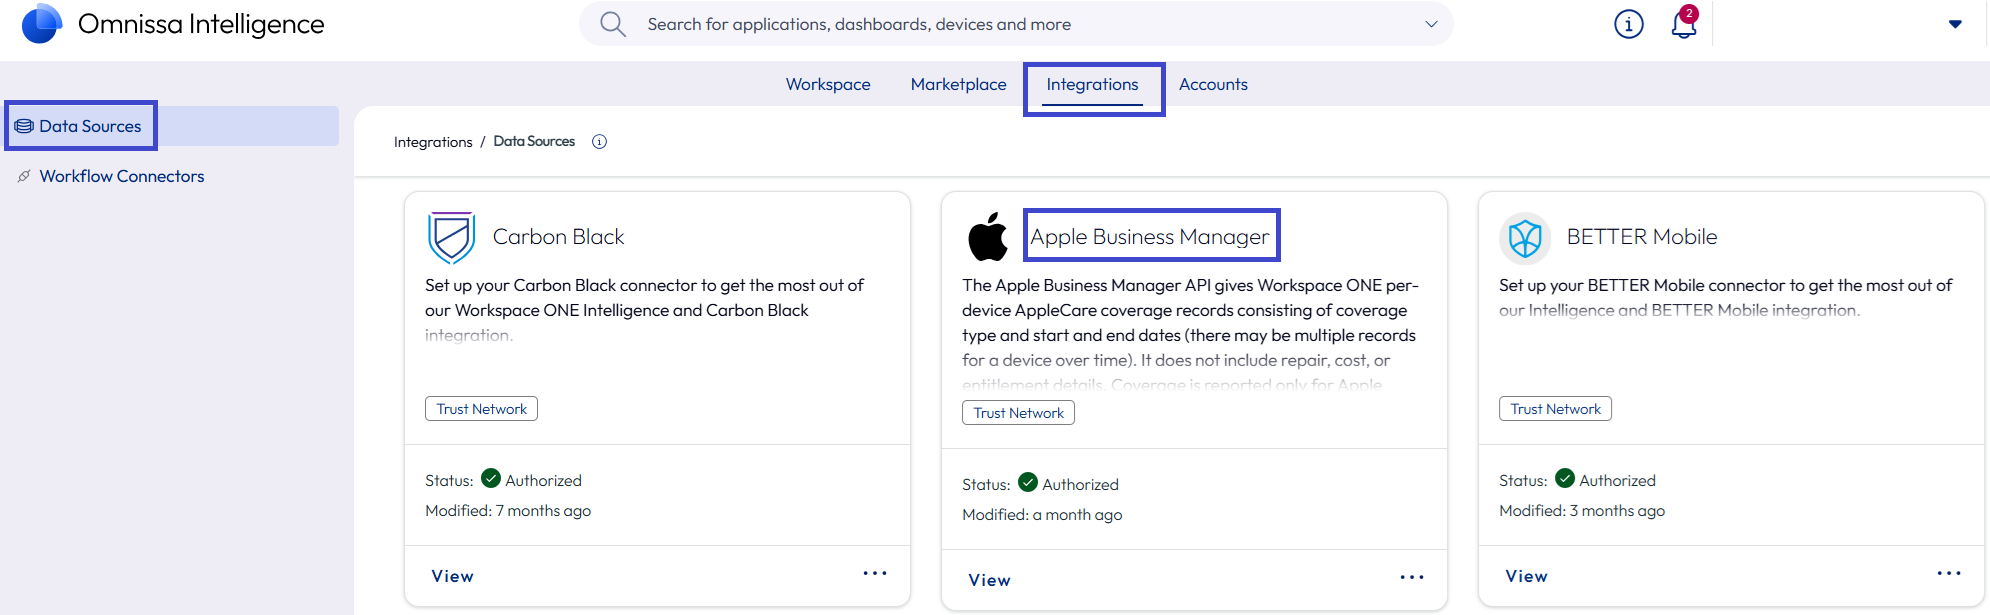Click Trust Network tag on Apple Business Manager
This screenshot has width=1990, height=615.
tap(1018, 413)
